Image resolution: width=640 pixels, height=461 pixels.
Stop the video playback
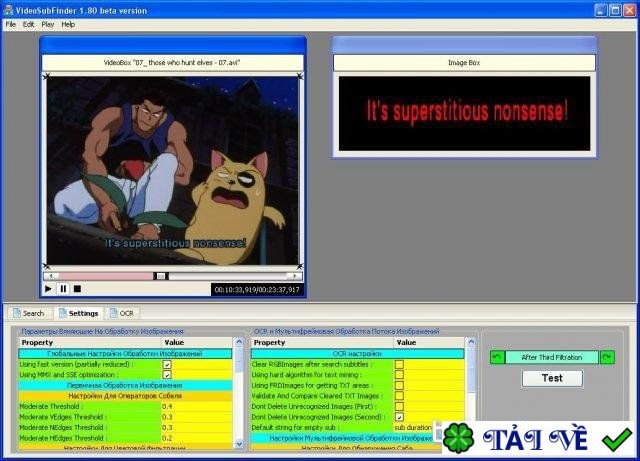coord(77,289)
